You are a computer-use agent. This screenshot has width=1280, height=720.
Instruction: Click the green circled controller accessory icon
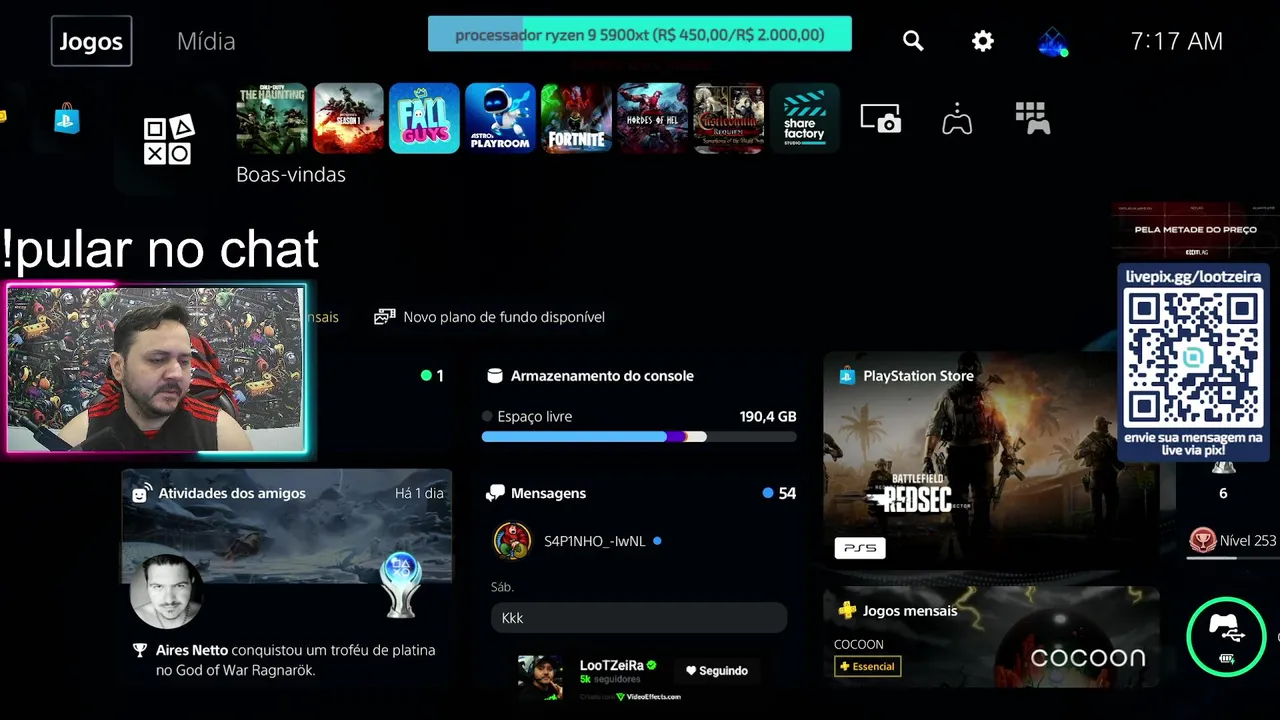tap(1226, 637)
